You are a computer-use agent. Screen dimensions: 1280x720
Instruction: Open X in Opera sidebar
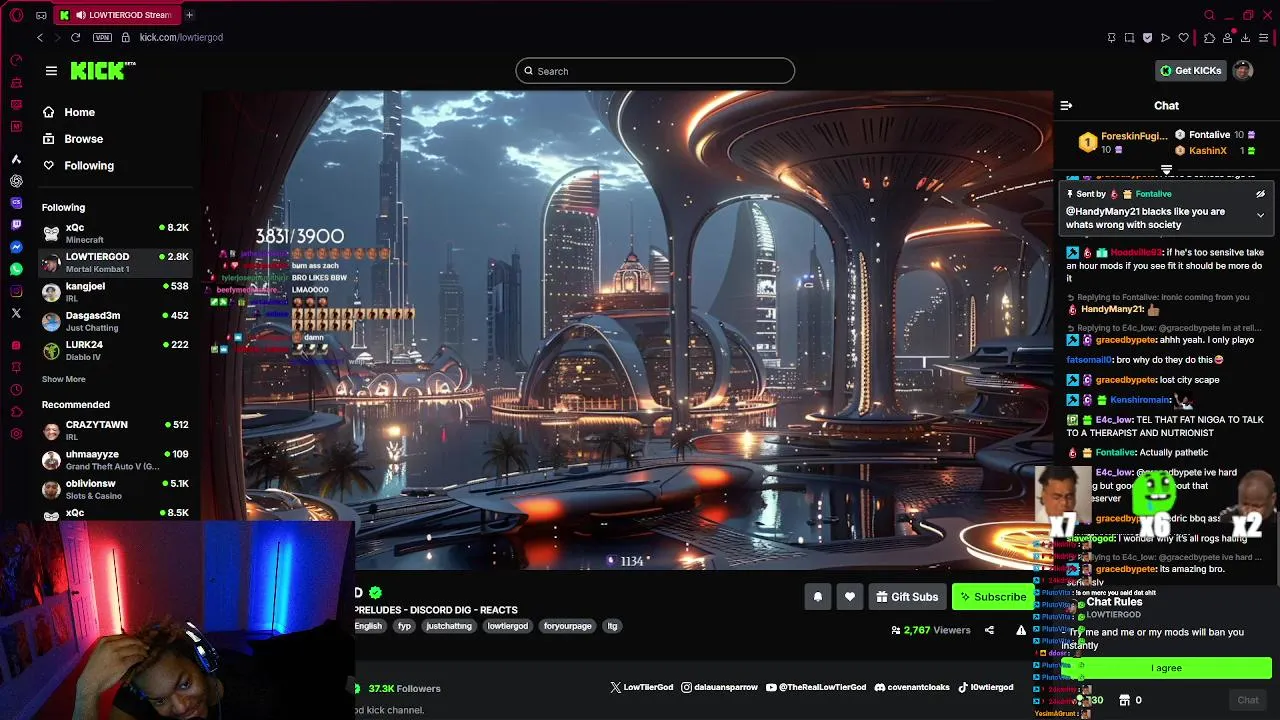[x=16, y=313]
